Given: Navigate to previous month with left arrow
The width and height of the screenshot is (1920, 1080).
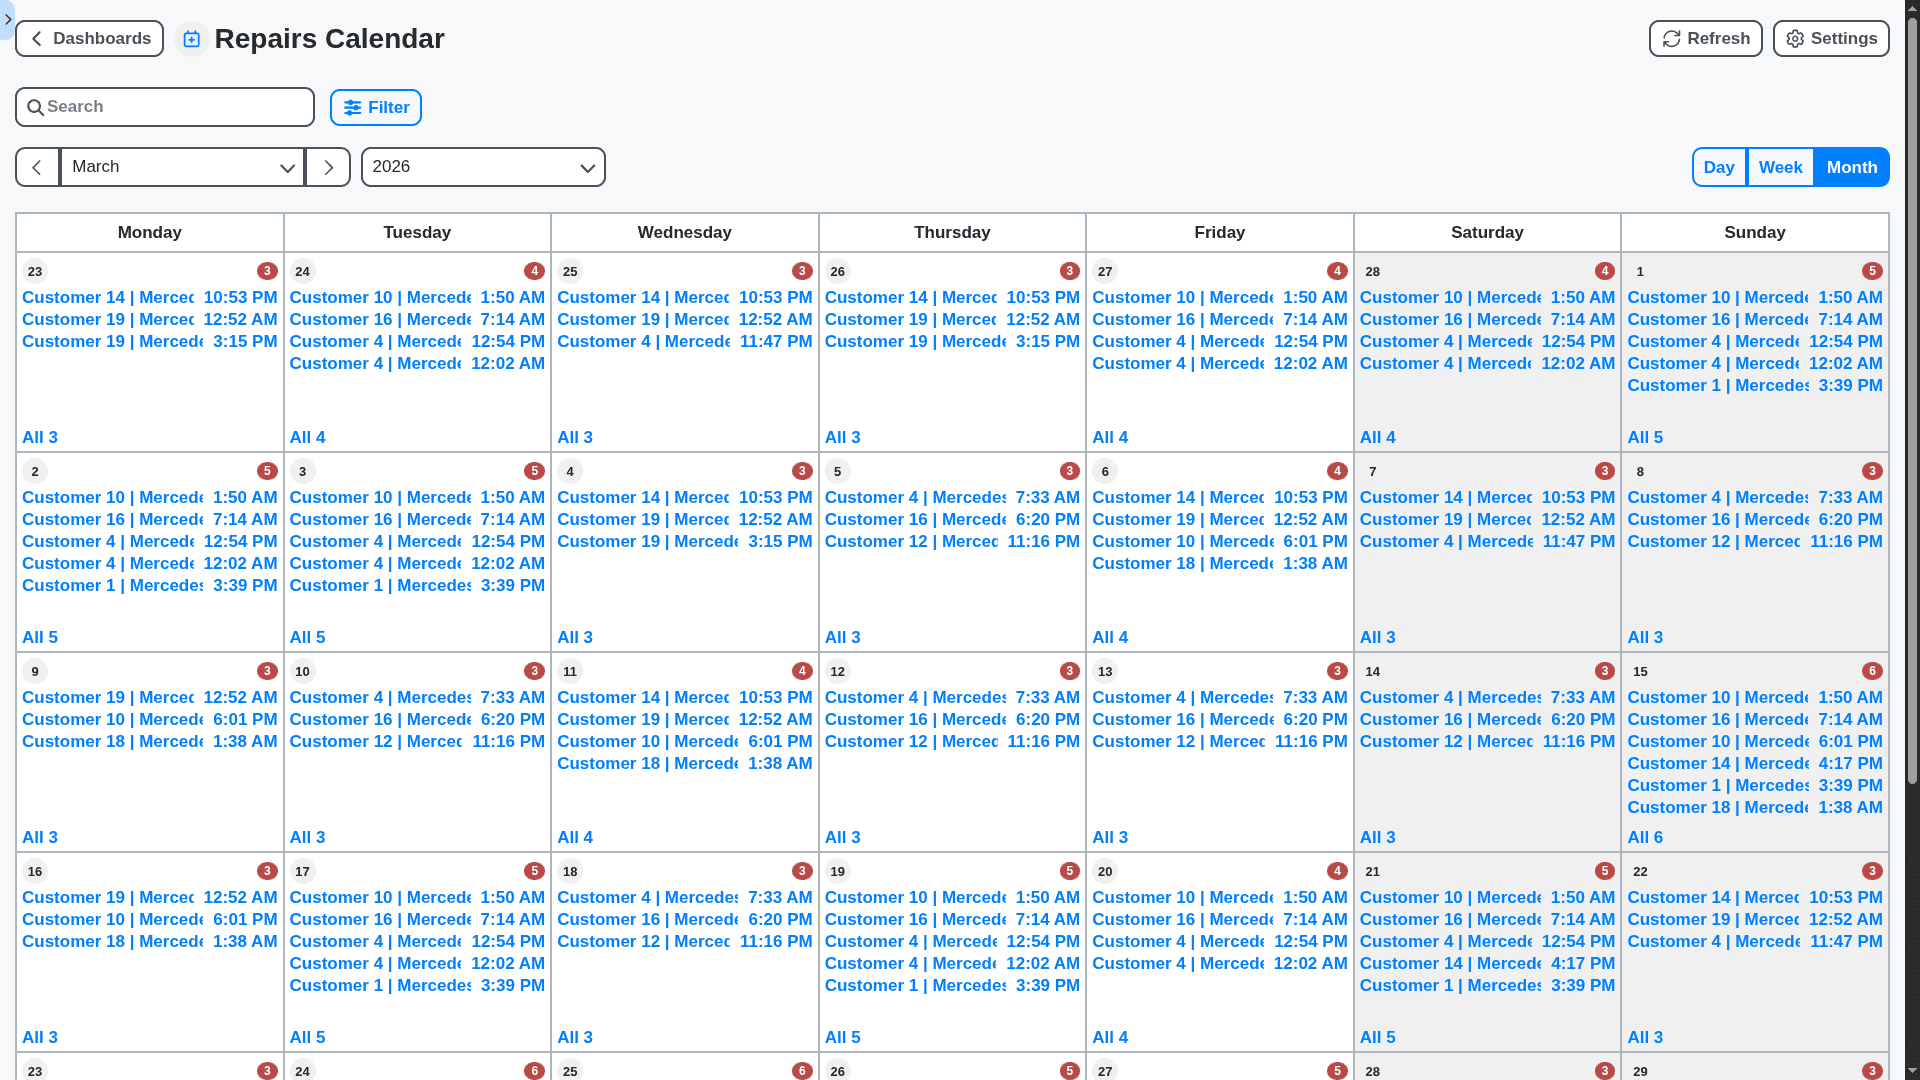Looking at the screenshot, I should point(37,167).
